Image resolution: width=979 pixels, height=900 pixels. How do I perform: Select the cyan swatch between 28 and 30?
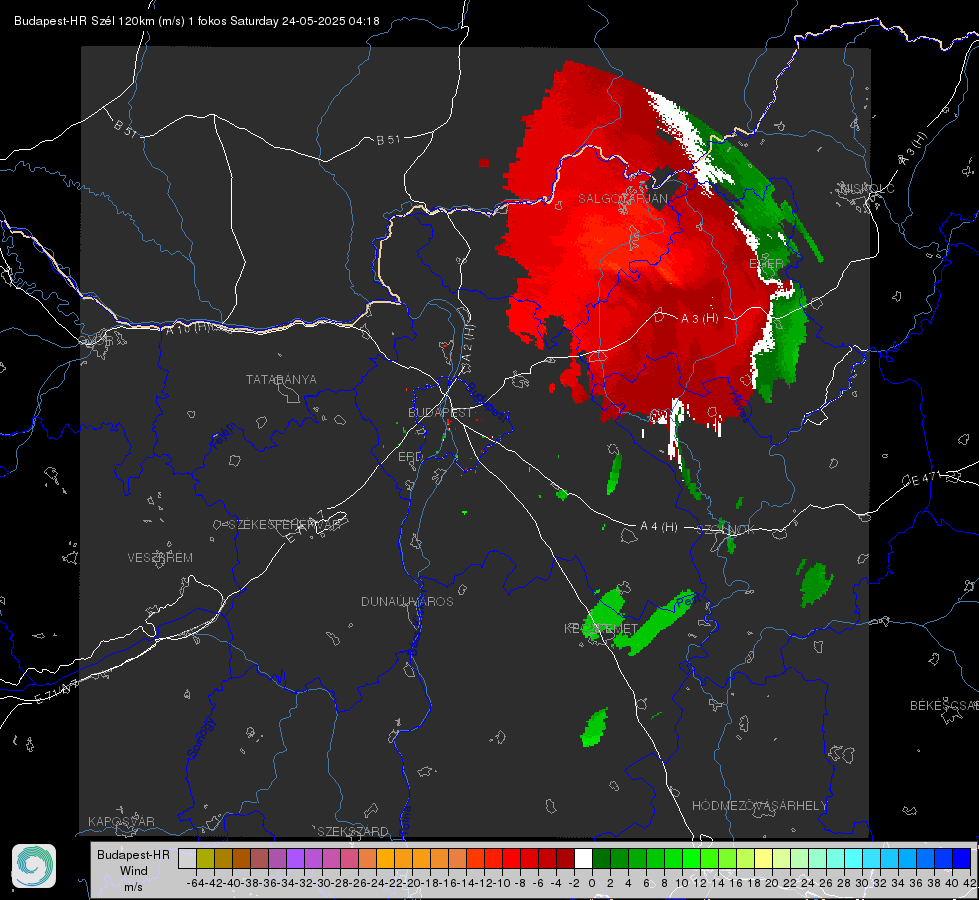pos(853,859)
